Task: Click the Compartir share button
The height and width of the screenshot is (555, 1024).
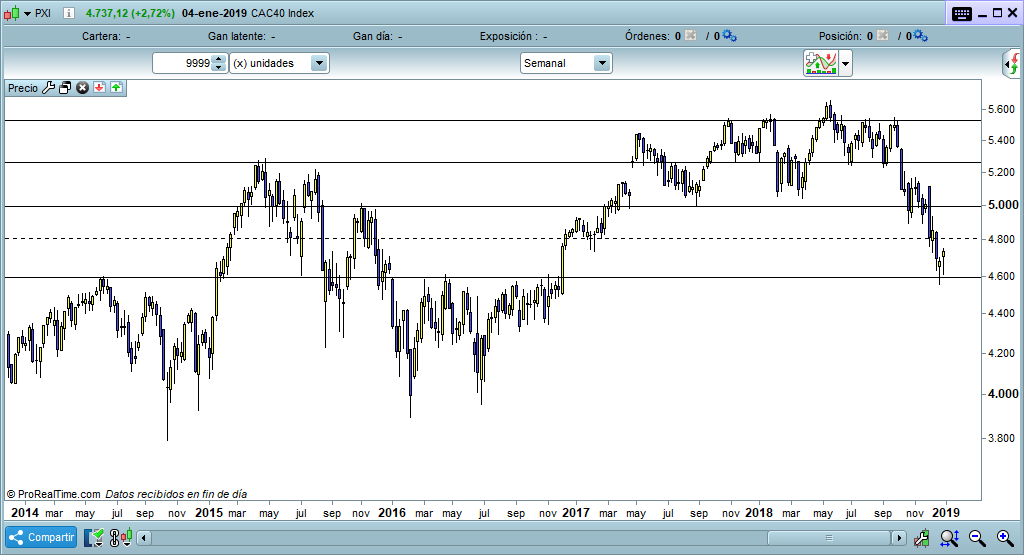Action: click(41, 538)
